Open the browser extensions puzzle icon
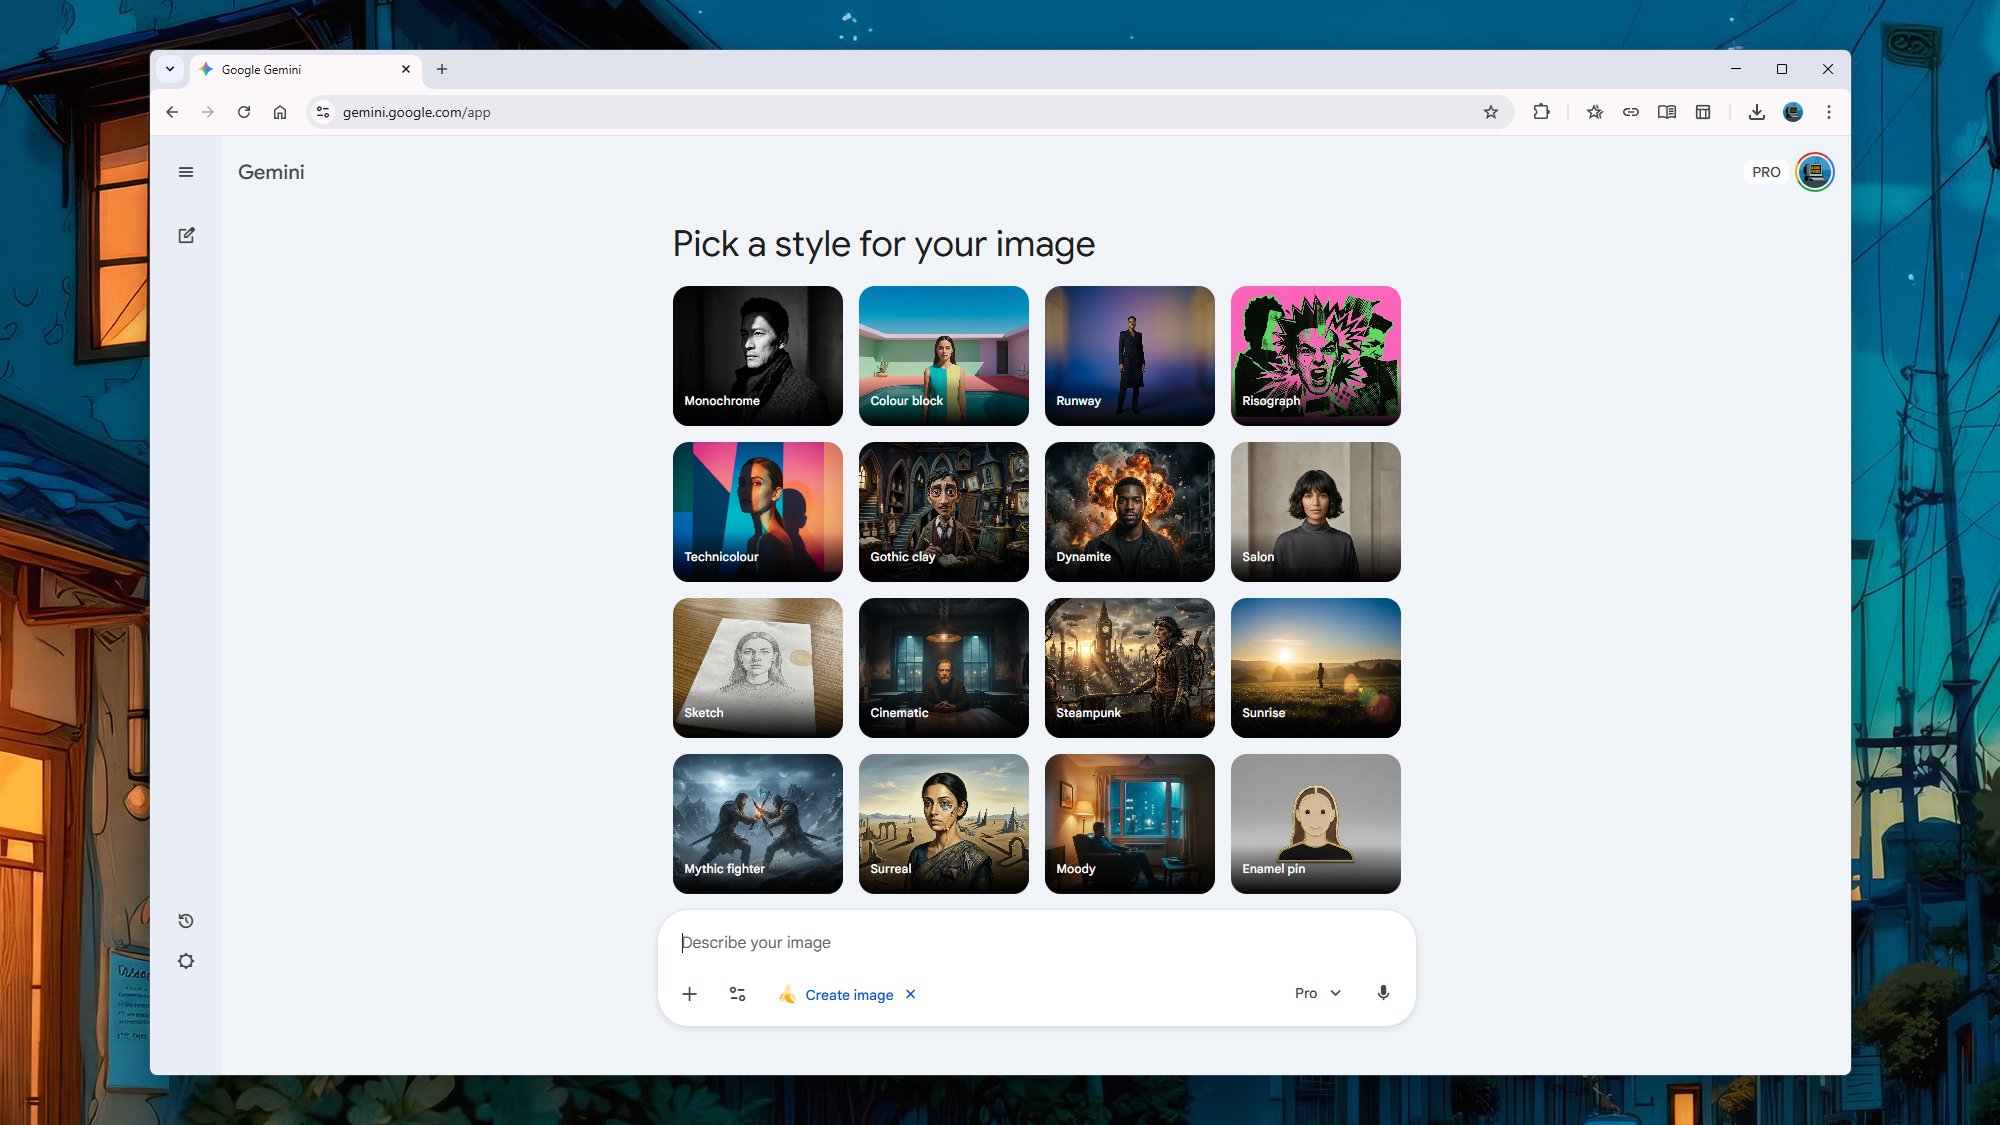2000x1125 pixels. coord(1541,112)
